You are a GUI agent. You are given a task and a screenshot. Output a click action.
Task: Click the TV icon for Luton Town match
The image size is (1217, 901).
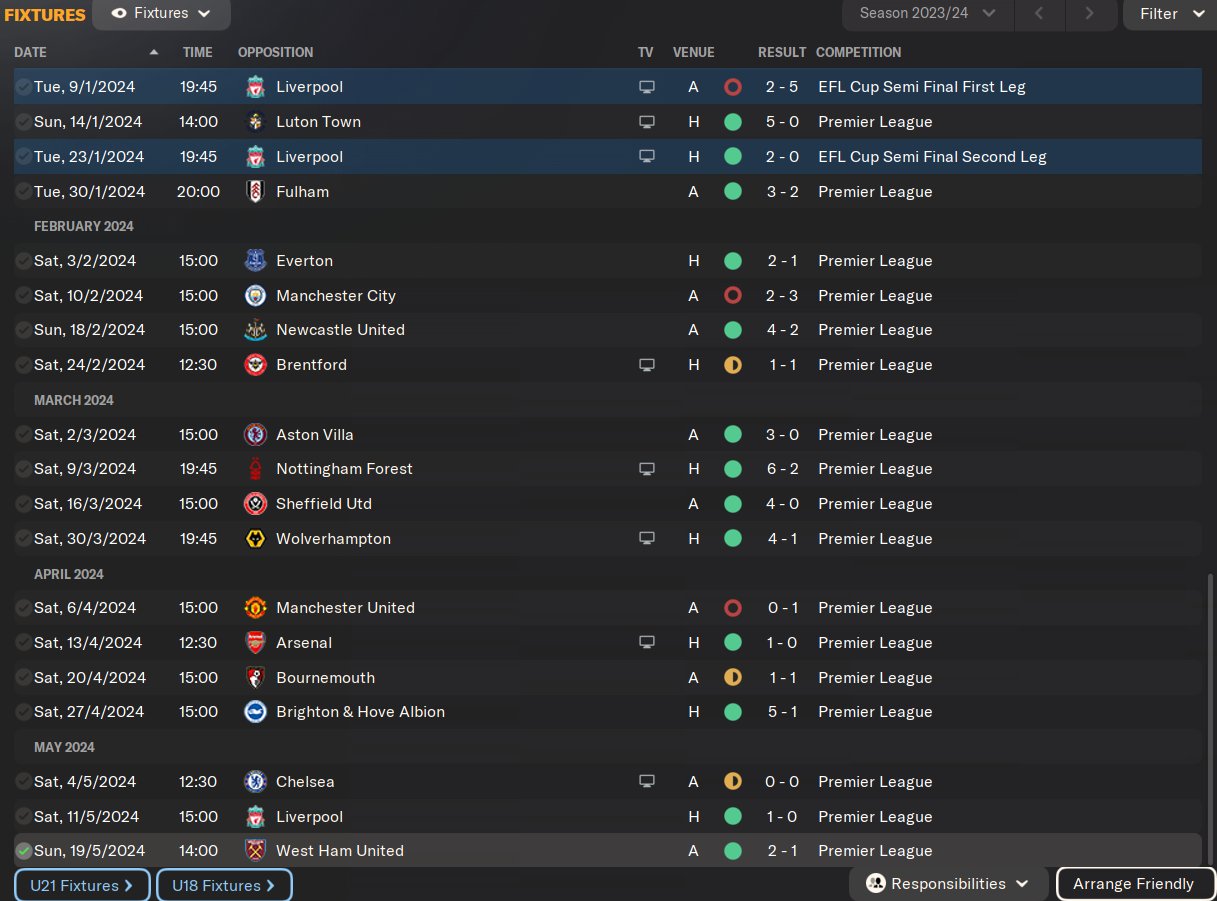(647, 122)
